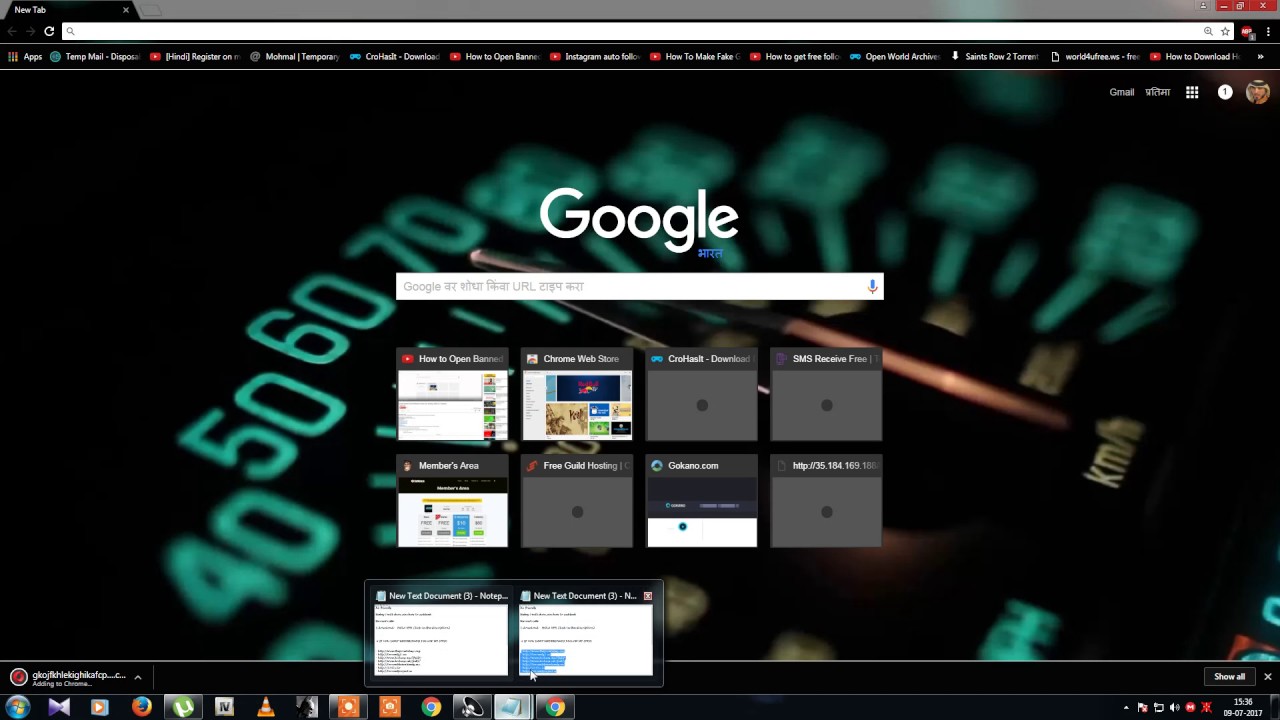Open the SMS Receive Free tile

tap(826, 394)
